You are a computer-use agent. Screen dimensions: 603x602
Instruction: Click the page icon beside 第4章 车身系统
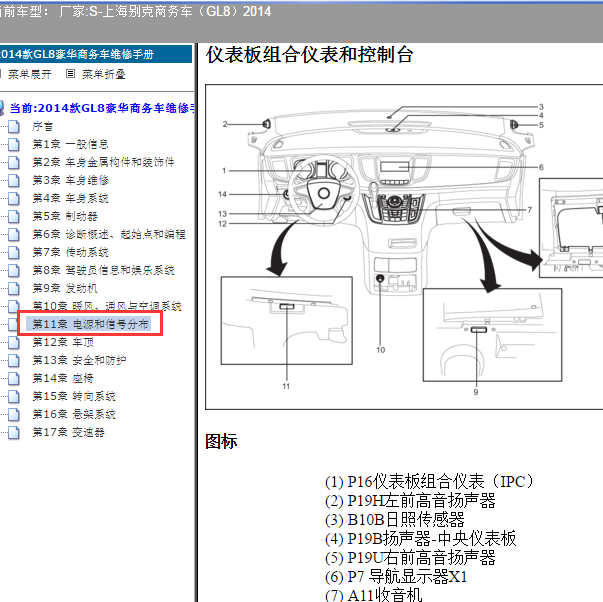point(14,198)
